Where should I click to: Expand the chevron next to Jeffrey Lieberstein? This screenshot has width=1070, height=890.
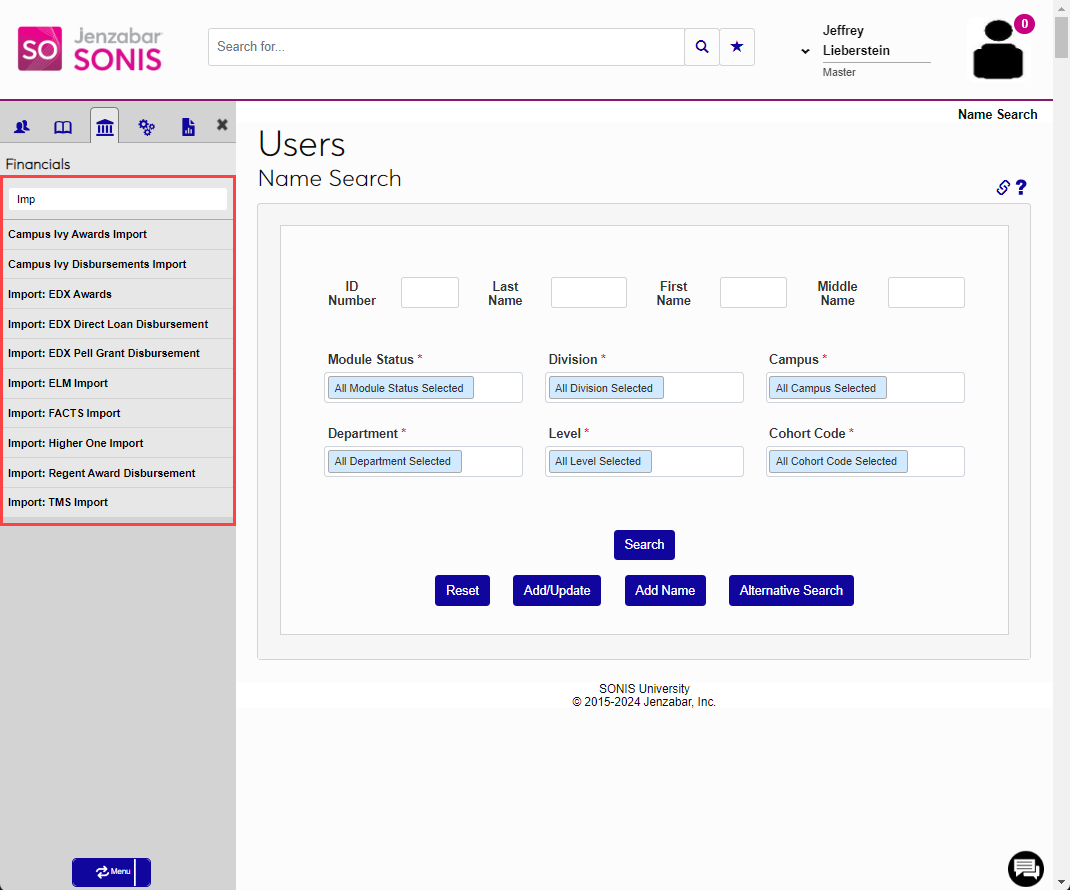click(804, 50)
